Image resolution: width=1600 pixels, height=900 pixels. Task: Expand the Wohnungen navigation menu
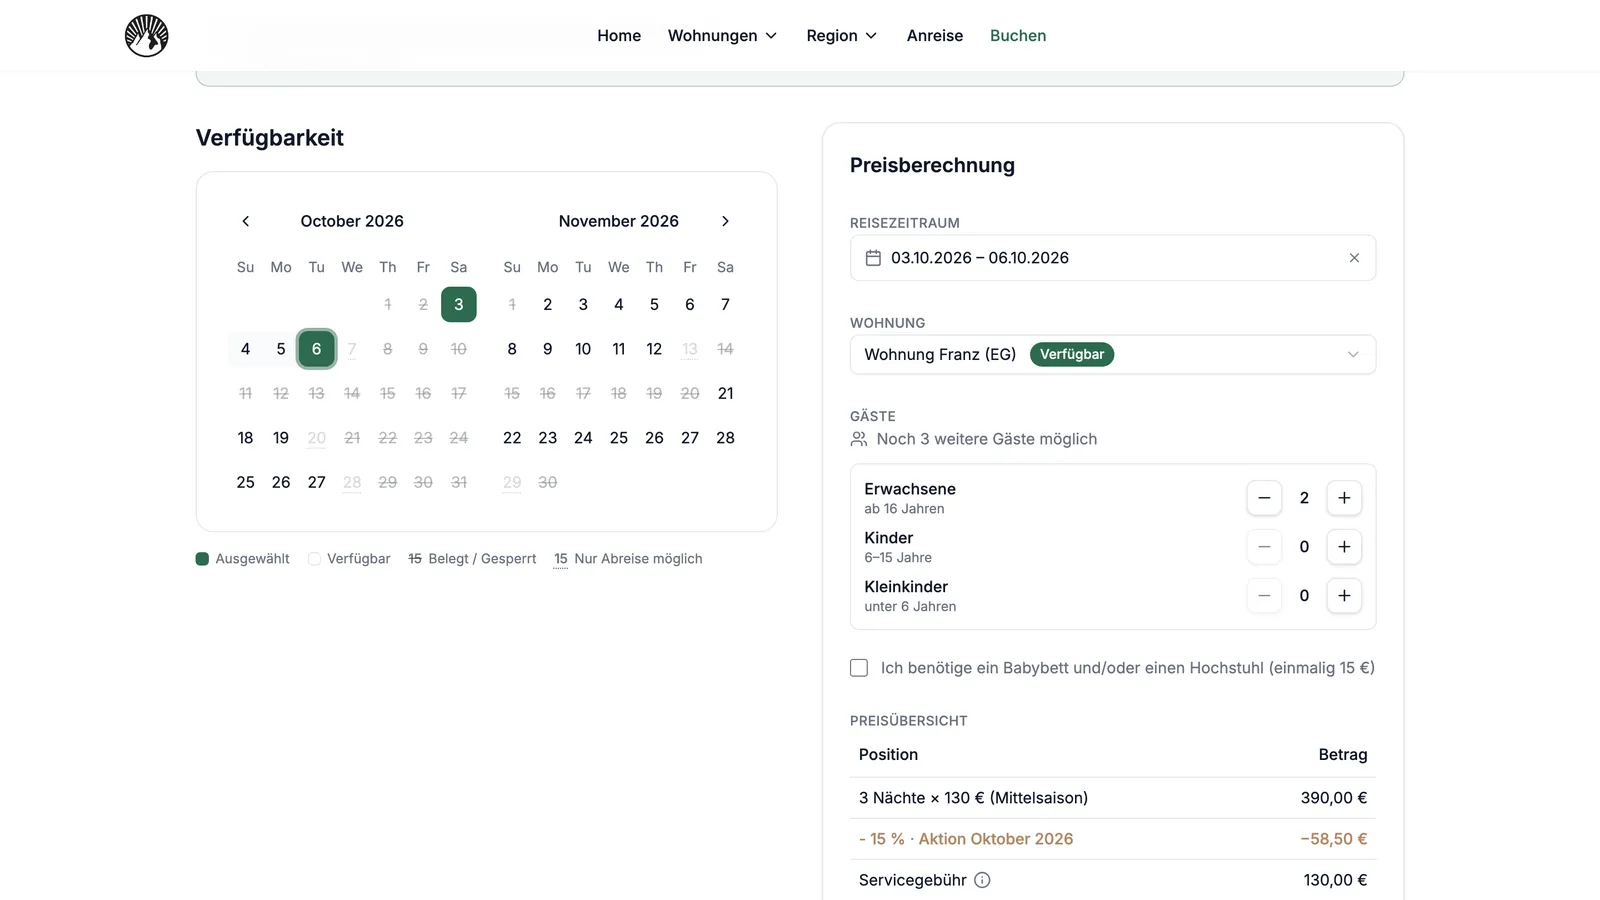(x=722, y=36)
